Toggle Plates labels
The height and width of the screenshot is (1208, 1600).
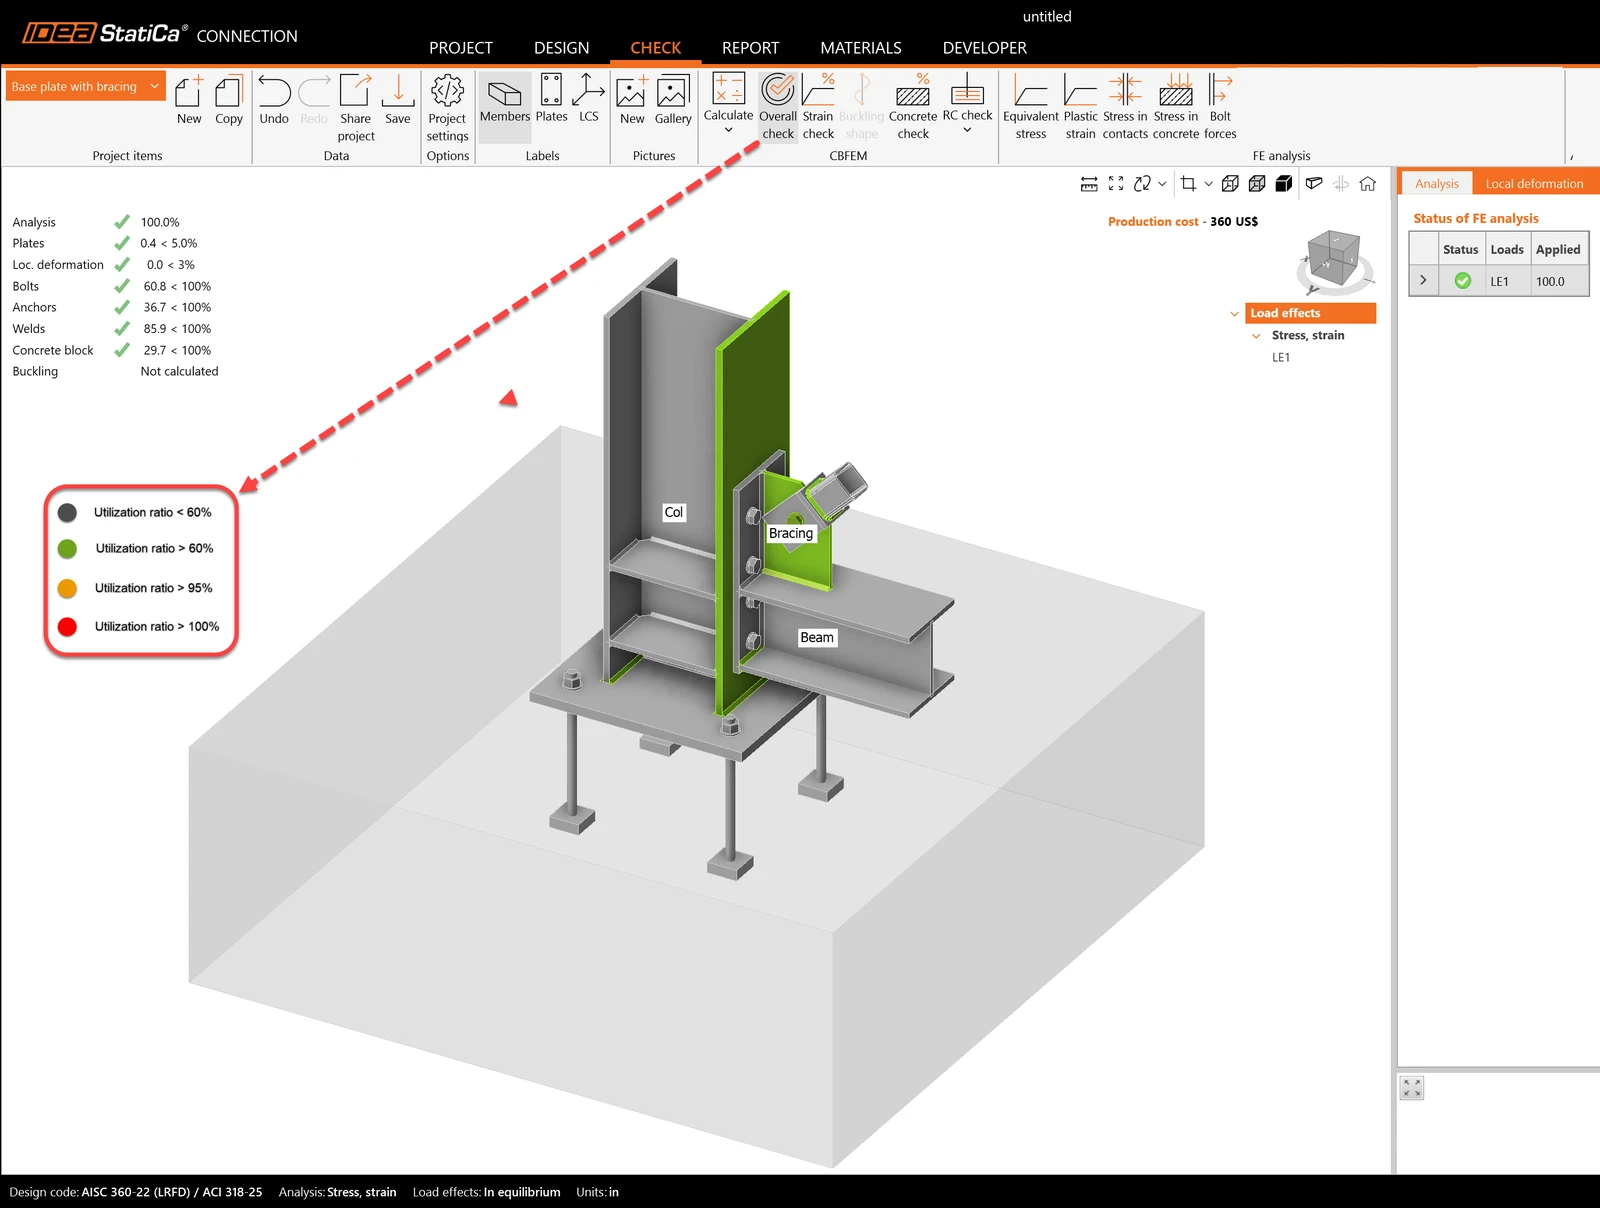551,99
